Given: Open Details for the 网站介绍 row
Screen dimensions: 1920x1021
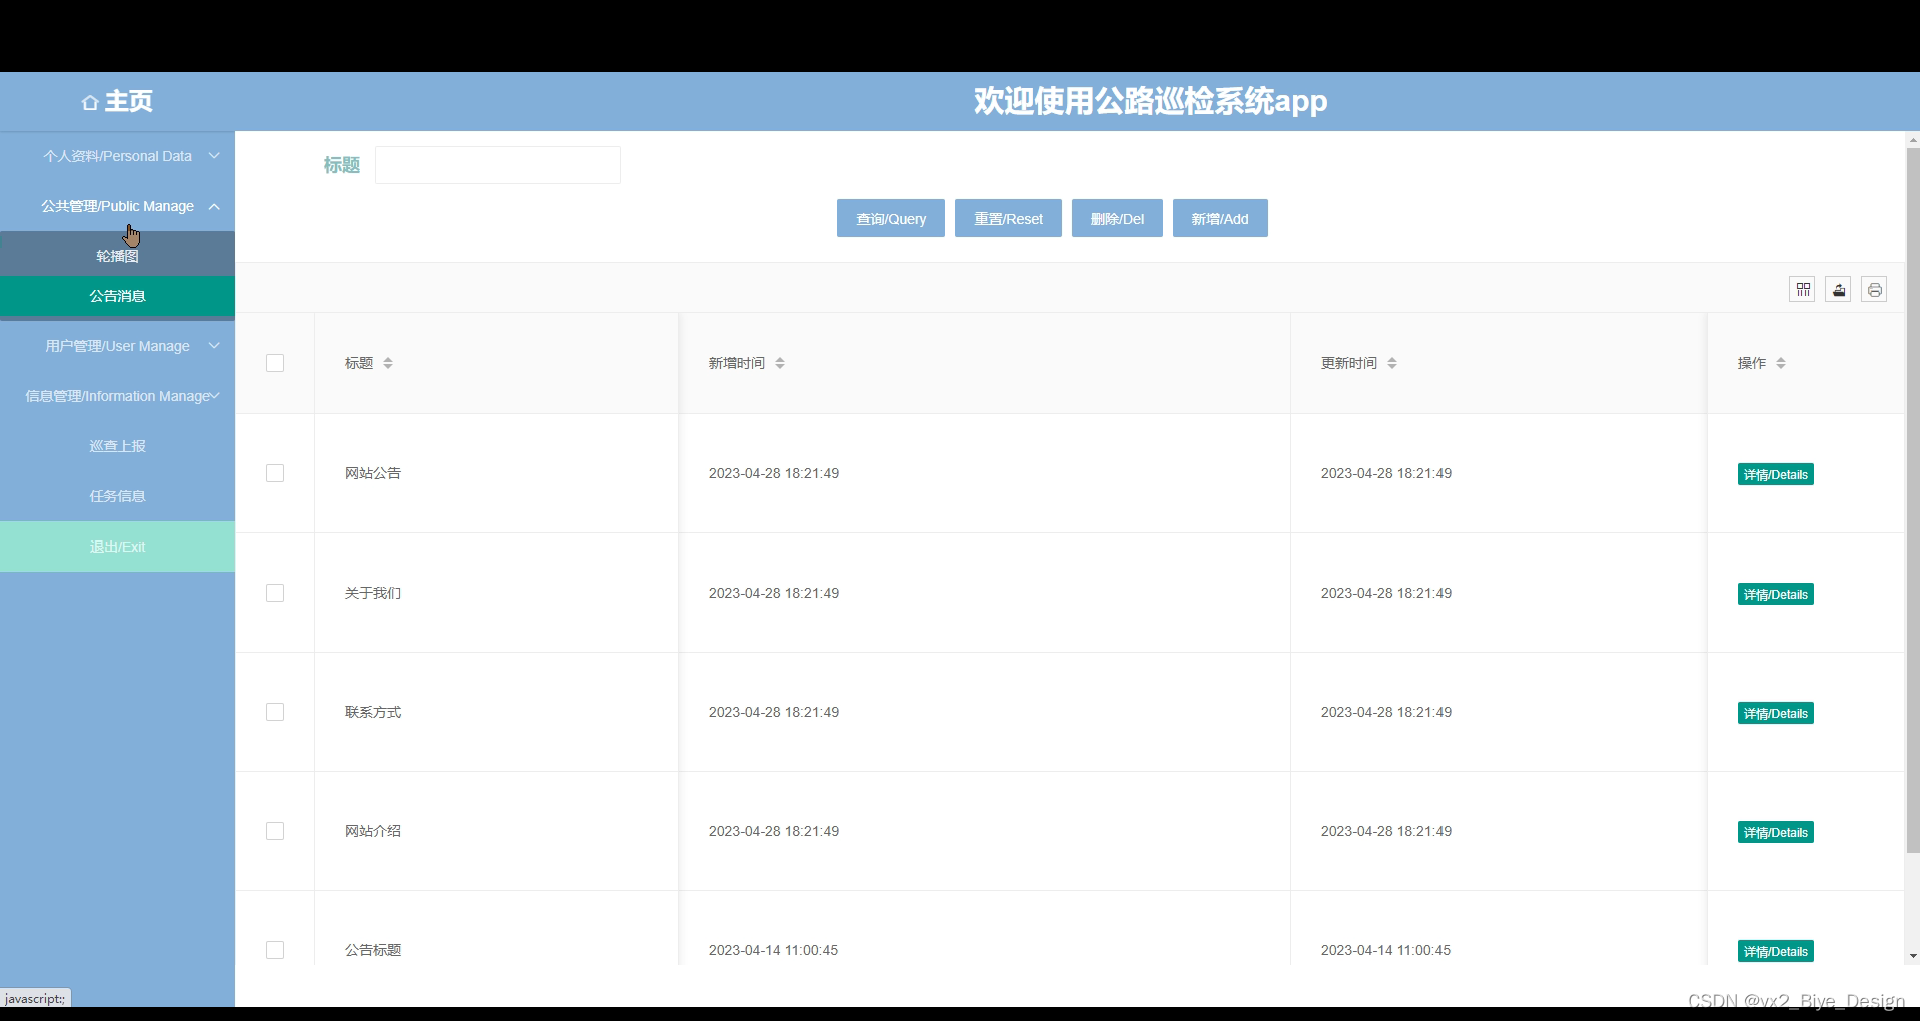Looking at the screenshot, I should coord(1776,832).
